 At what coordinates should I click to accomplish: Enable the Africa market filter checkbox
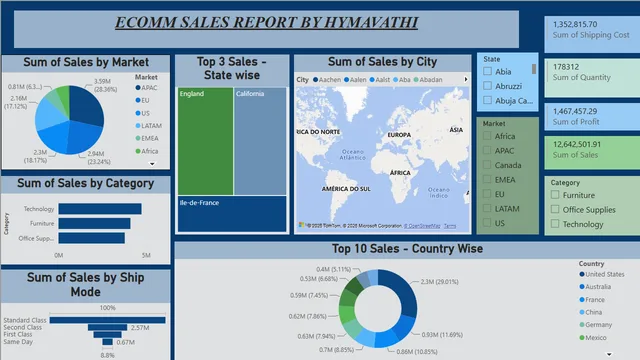tap(487, 136)
